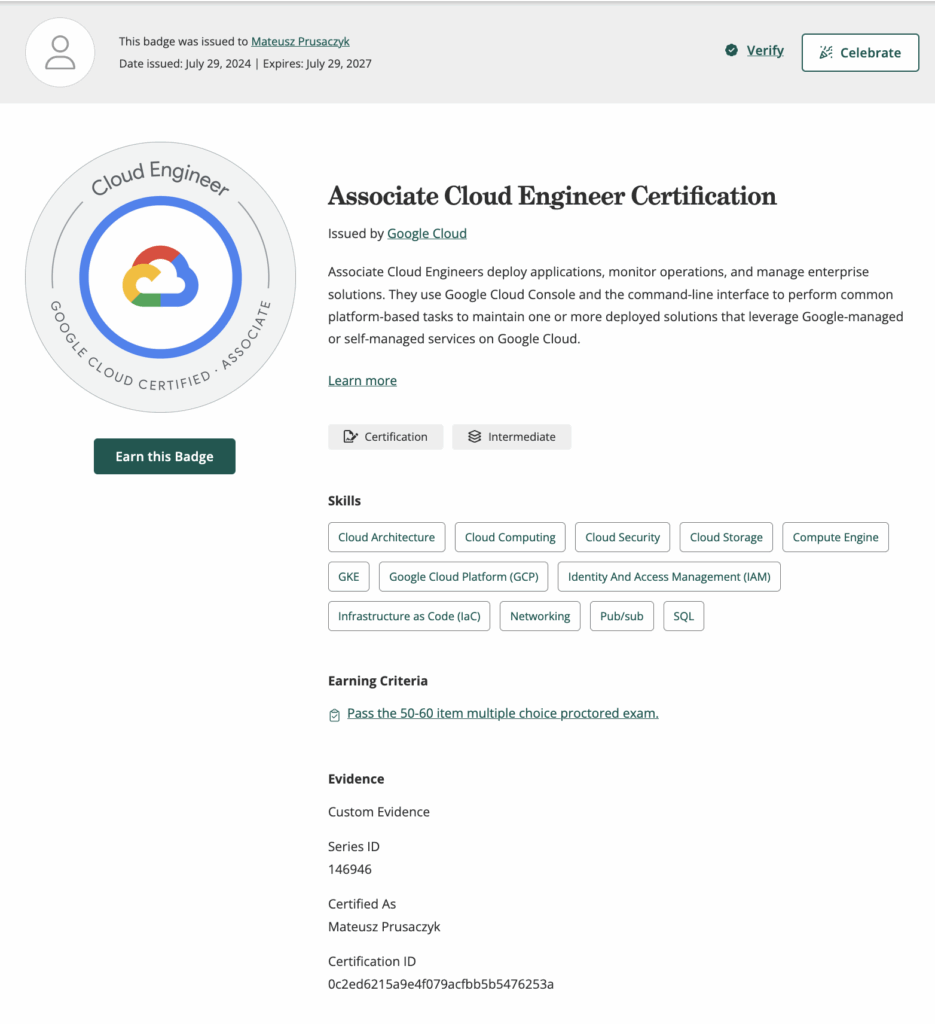Click the Google Cloud badge logo
Screen dimensions: 935x1024
pos(160,277)
